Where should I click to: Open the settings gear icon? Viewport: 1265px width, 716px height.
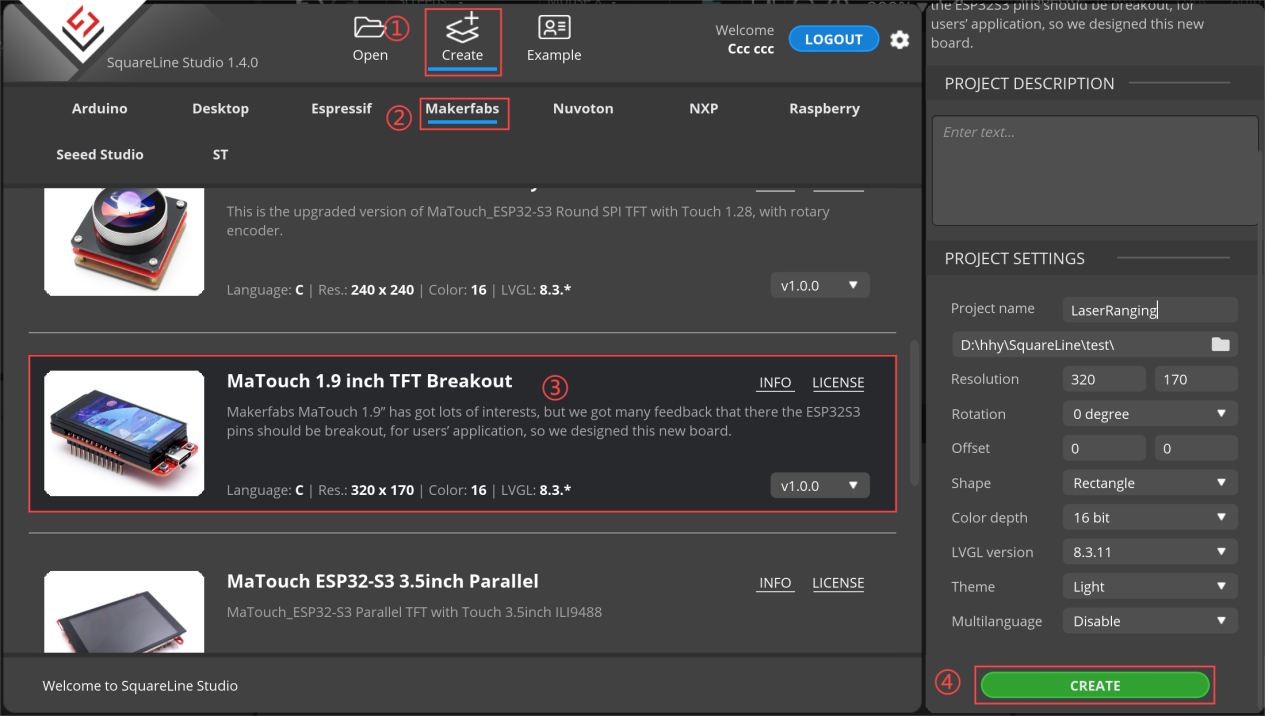(900, 40)
